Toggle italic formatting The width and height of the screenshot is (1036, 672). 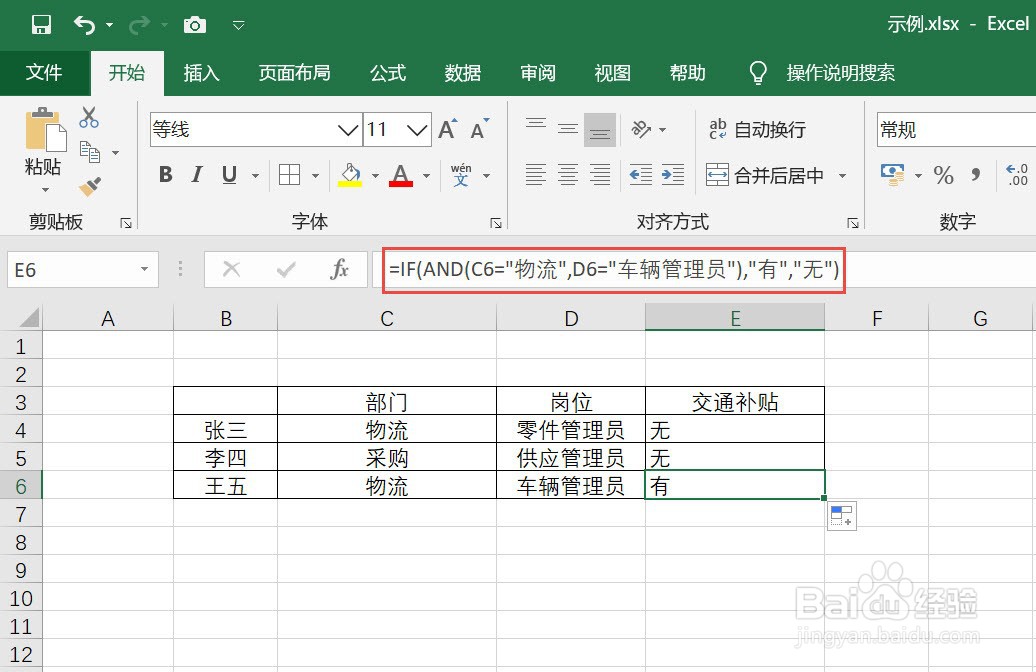point(197,174)
